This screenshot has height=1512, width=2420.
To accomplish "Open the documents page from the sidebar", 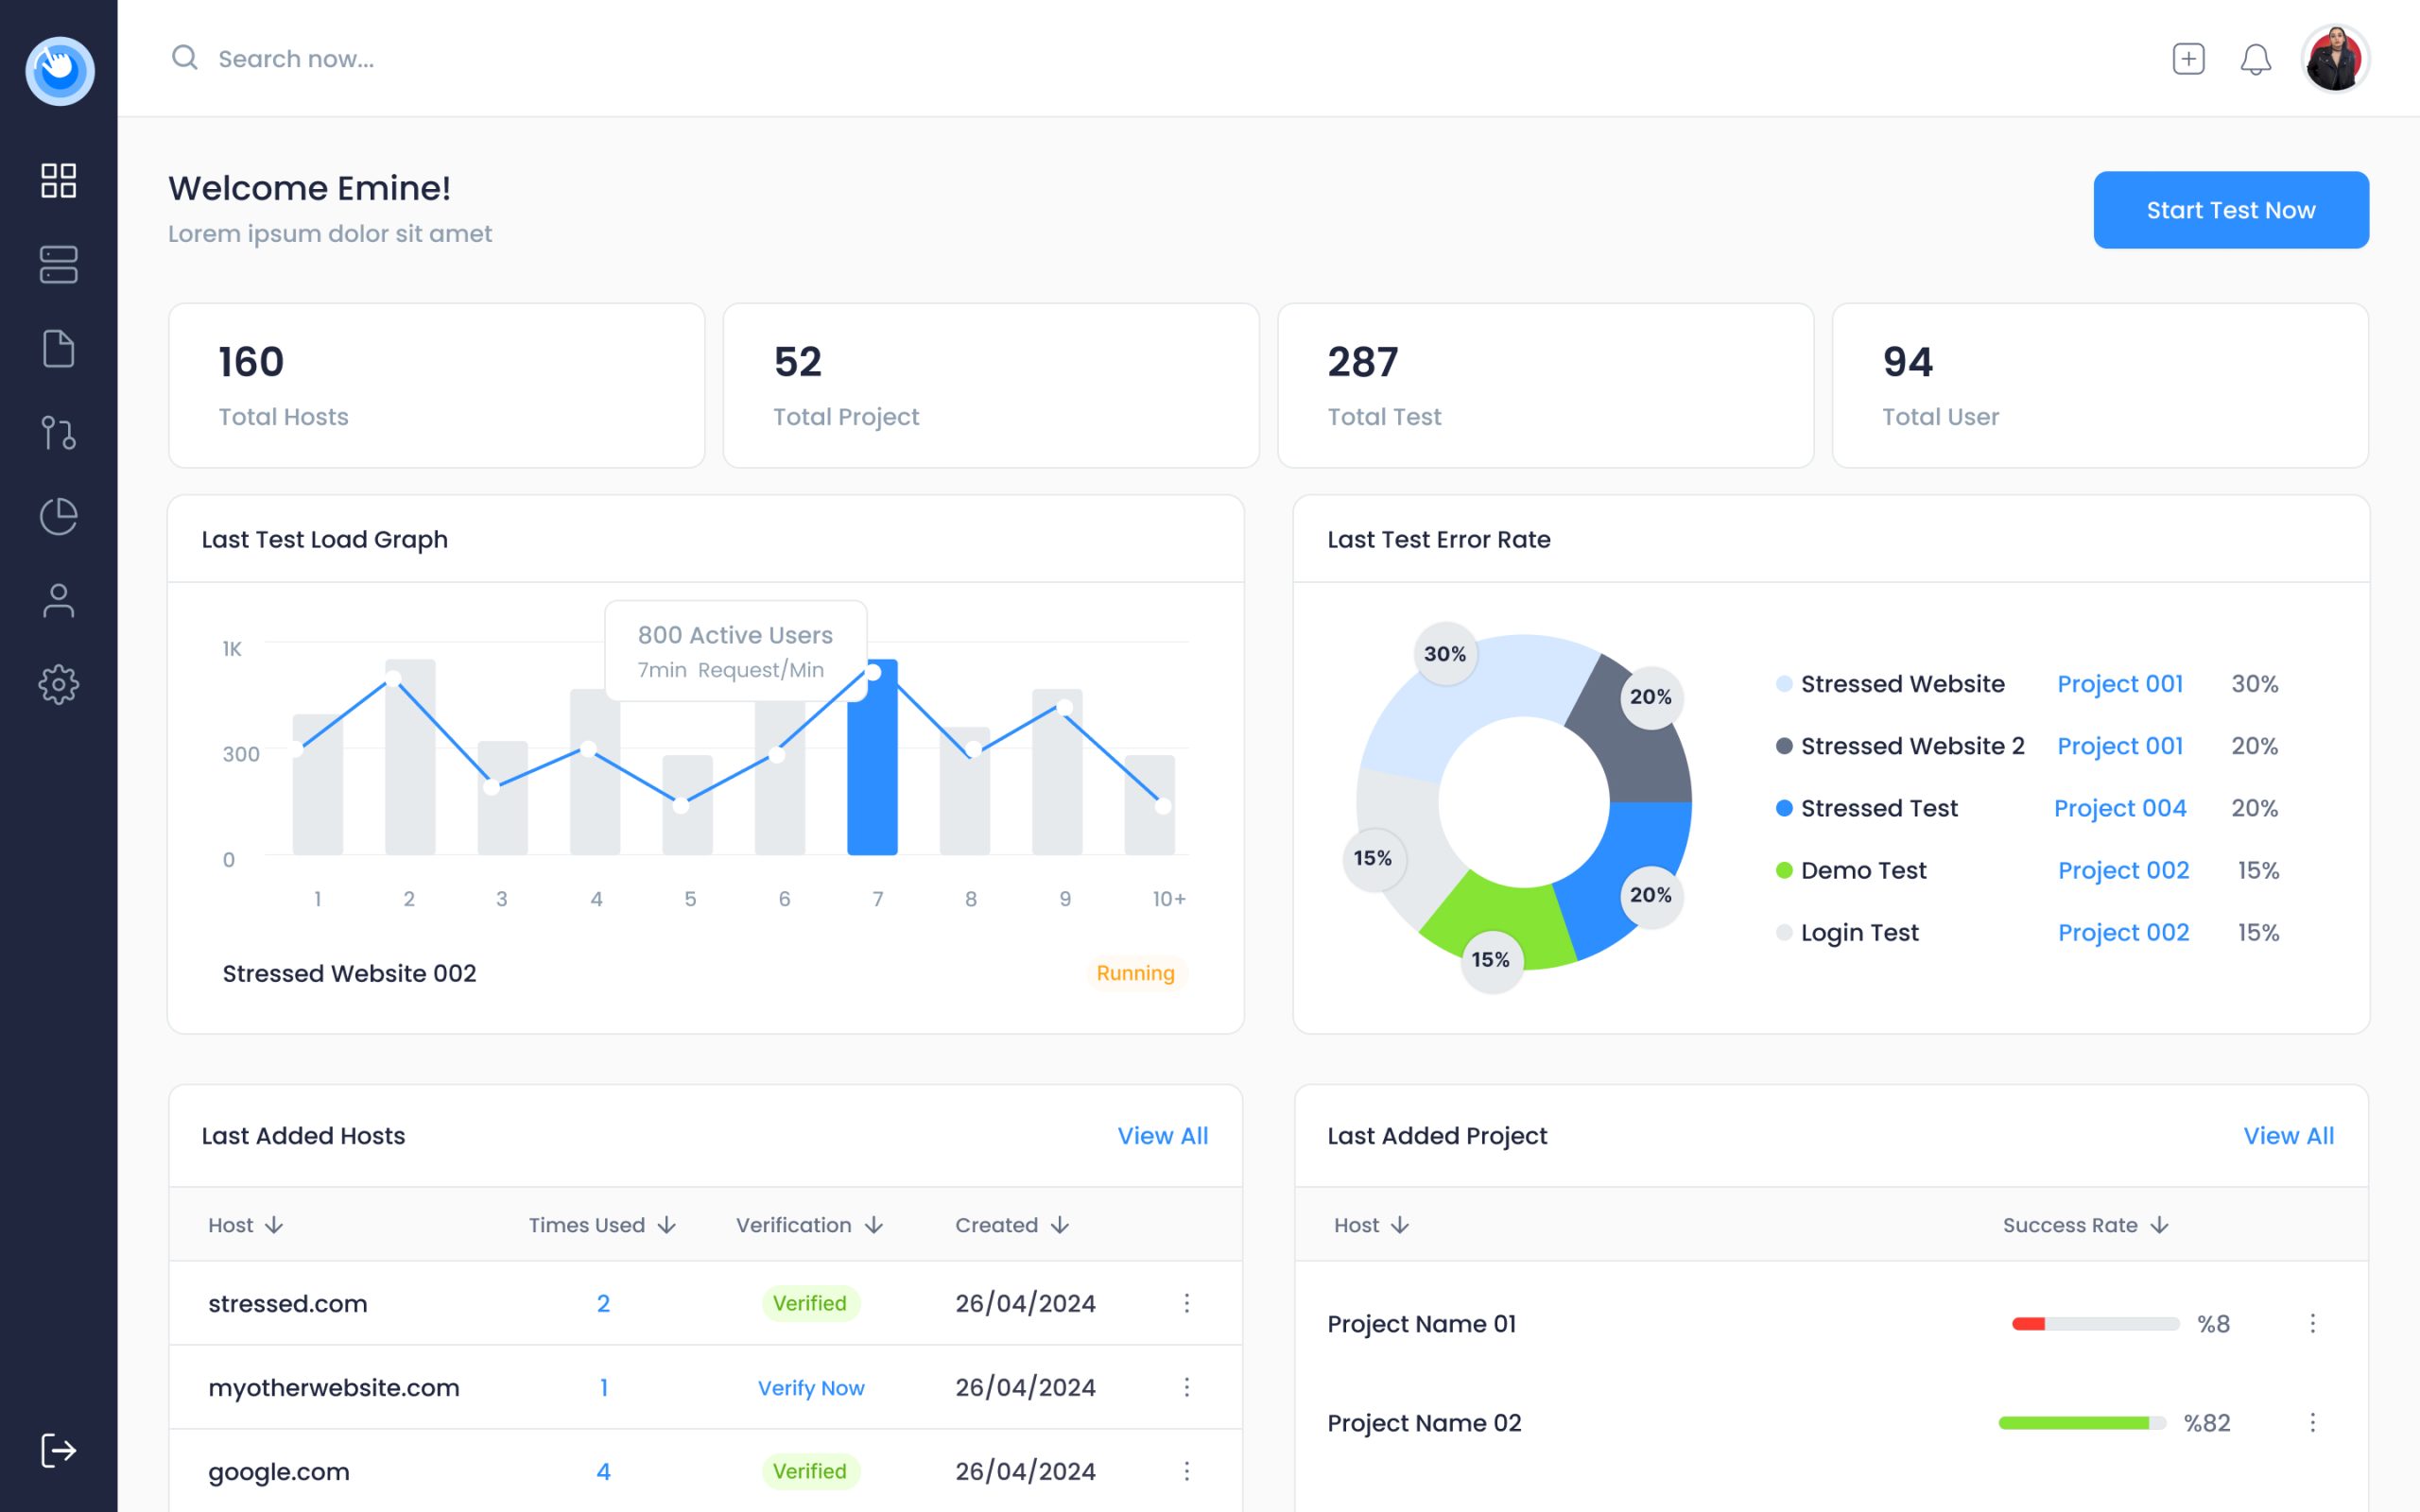I will [59, 349].
